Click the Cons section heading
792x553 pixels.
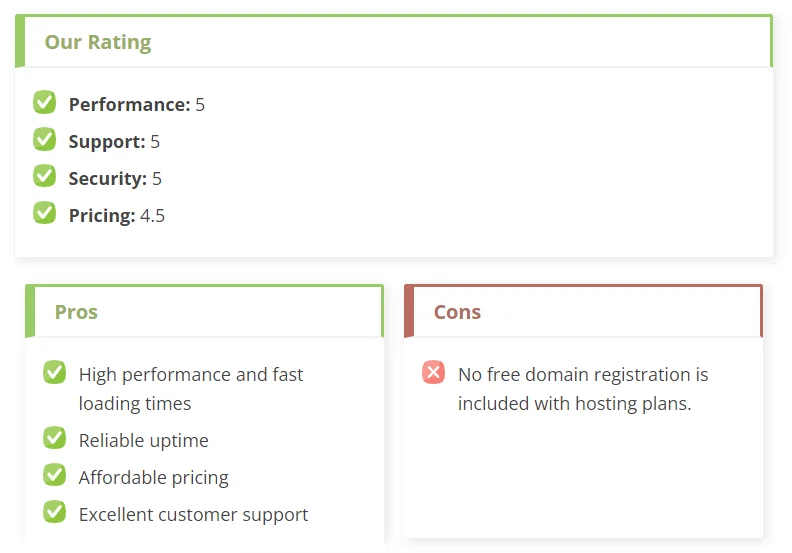457,312
